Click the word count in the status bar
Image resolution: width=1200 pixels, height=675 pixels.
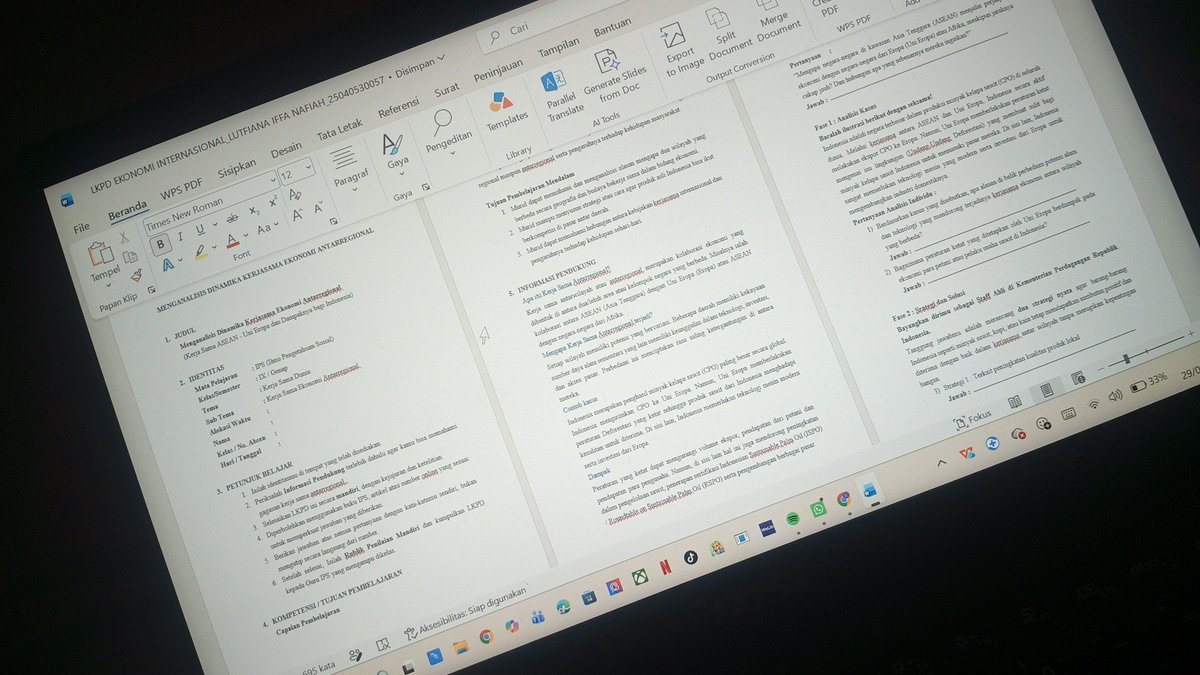tap(321, 667)
